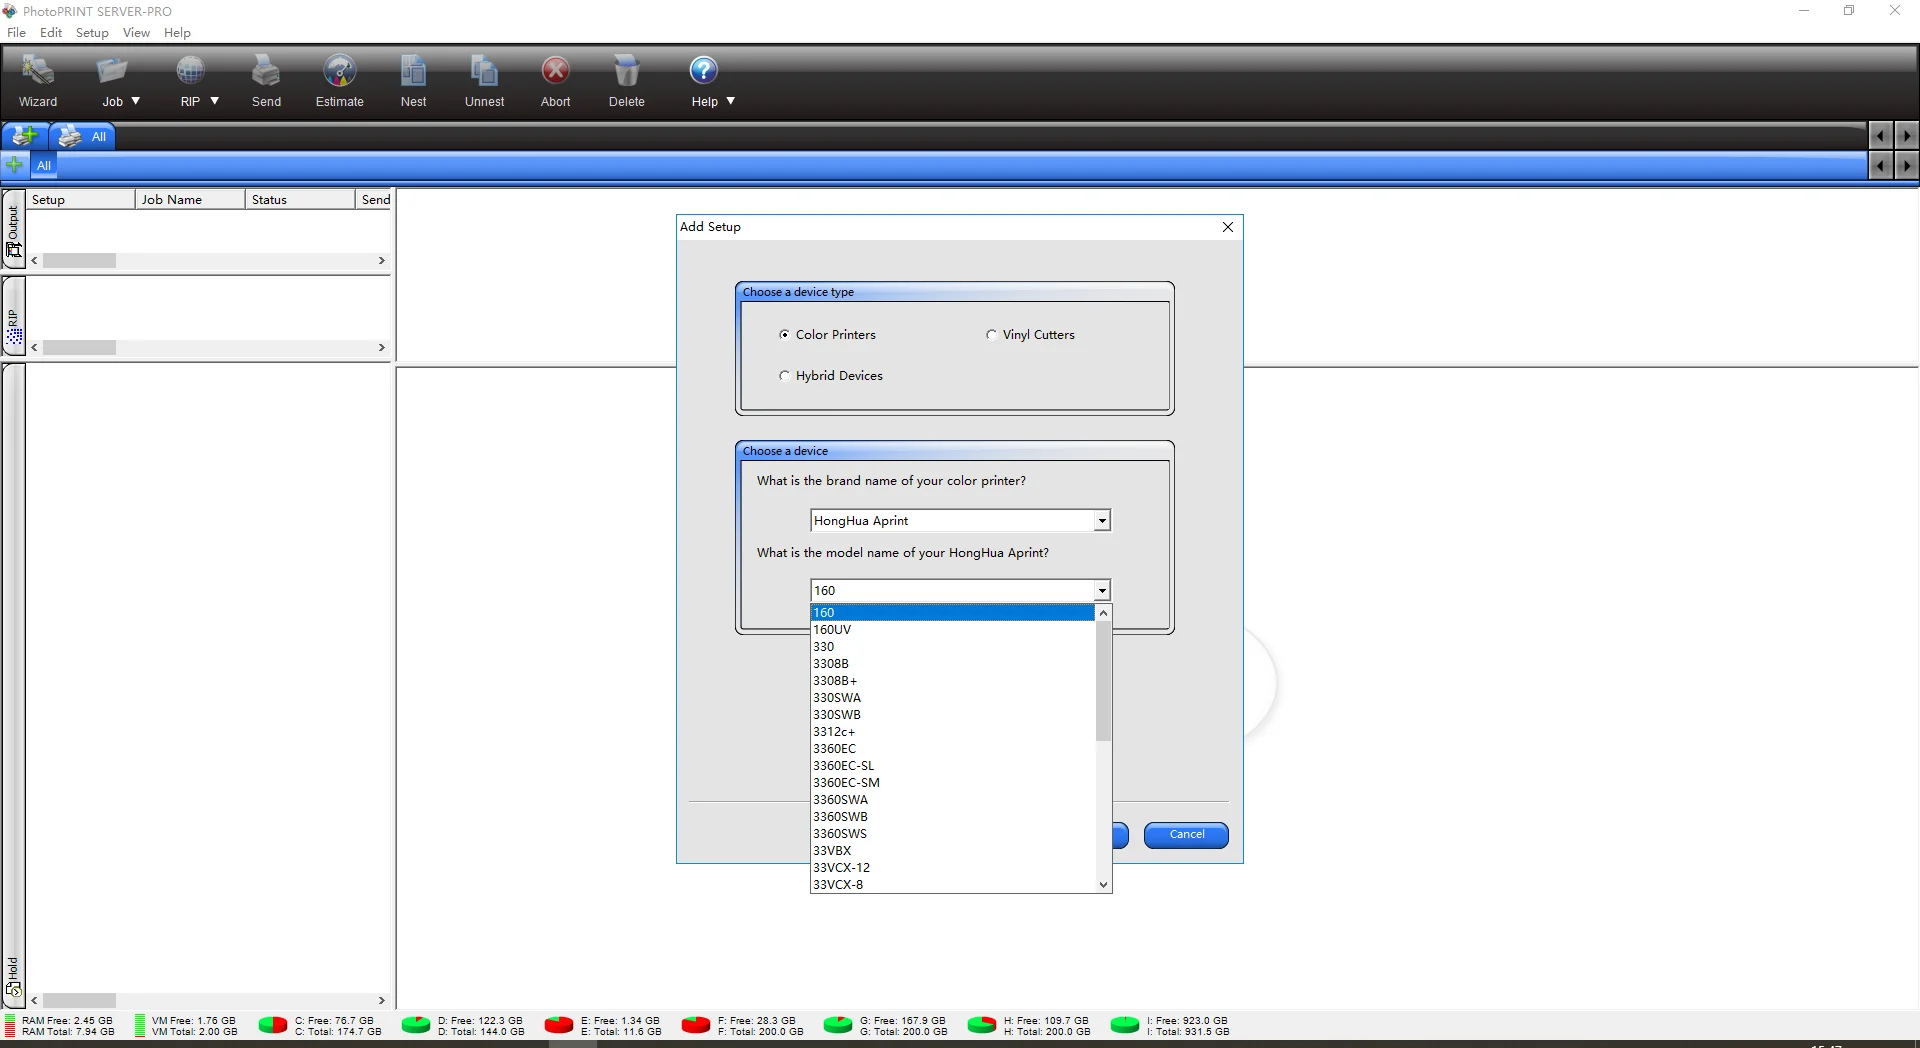Click the RIP globe toolbar icon
This screenshot has height=1048, width=1920.
tap(190, 71)
